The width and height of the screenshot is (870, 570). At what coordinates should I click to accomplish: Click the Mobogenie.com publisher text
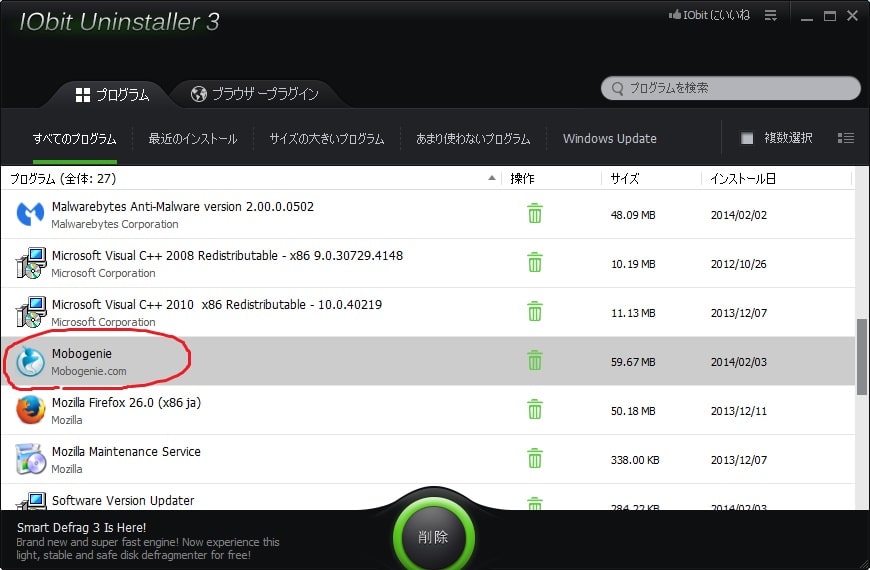(x=89, y=371)
